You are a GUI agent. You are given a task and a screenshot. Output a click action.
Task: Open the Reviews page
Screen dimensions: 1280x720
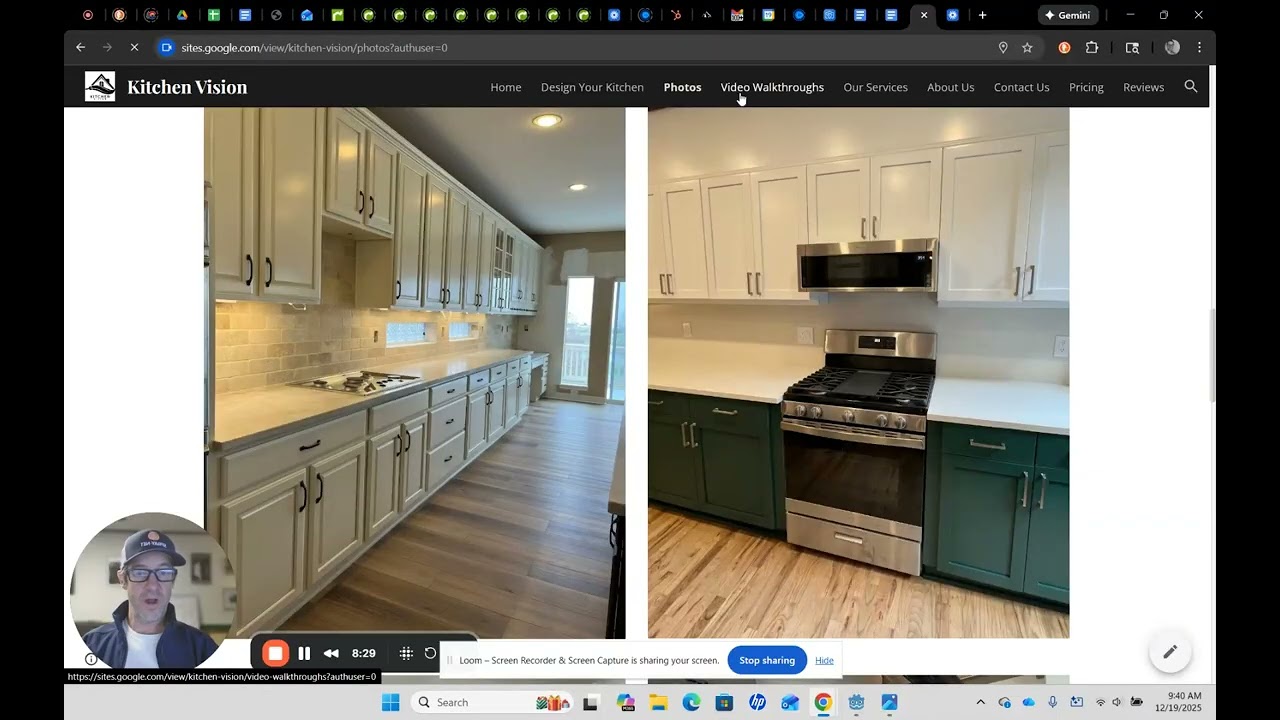tap(1143, 87)
